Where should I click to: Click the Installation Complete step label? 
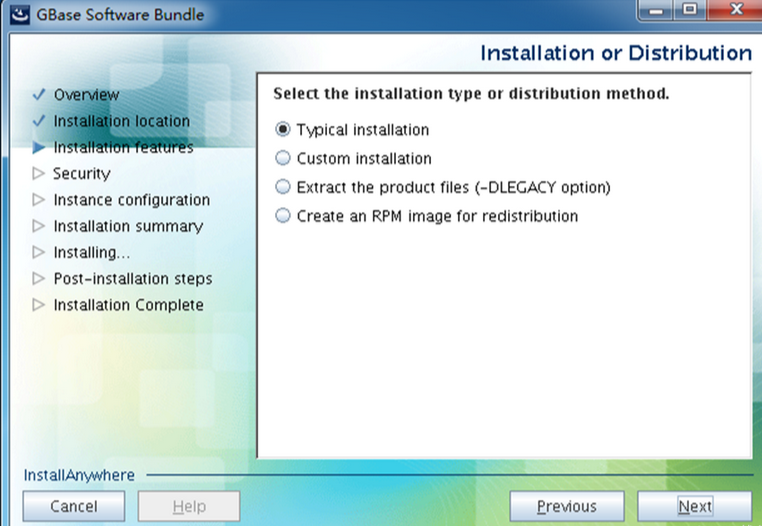pos(128,305)
